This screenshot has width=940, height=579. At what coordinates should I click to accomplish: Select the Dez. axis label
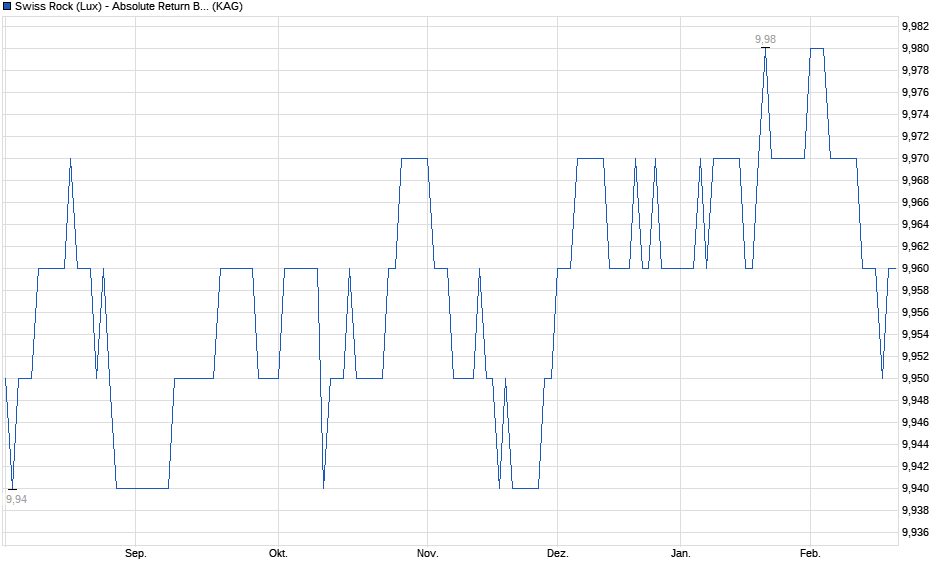[560, 551]
